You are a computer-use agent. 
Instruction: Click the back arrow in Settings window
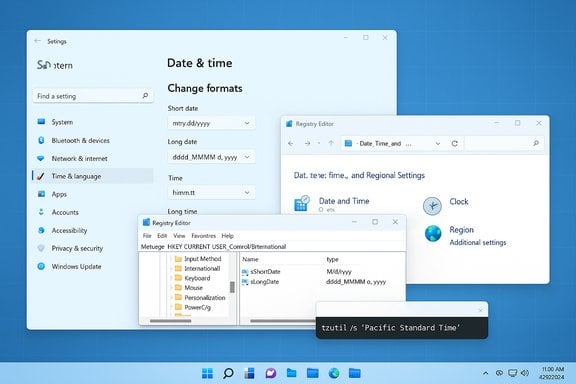coord(37,41)
